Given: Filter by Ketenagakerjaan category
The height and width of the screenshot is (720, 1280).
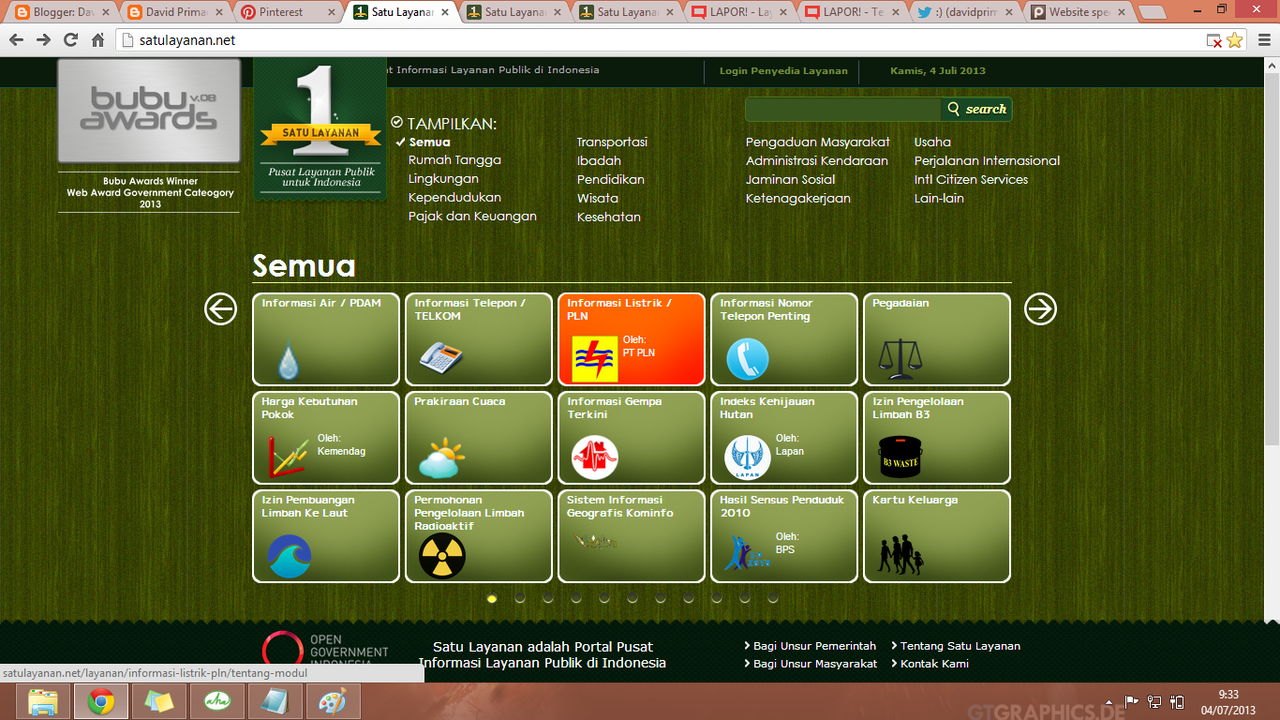Looking at the screenshot, I should (798, 199).
